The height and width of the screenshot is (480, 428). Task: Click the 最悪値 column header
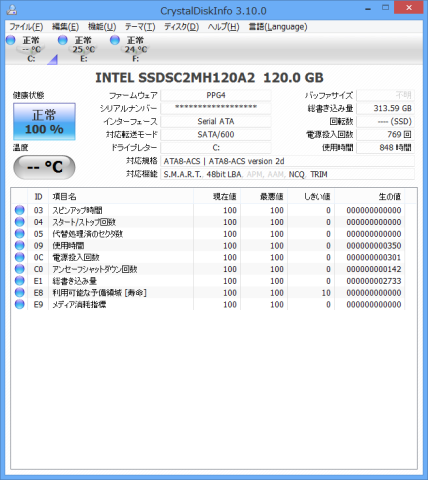[x=264, y=197]
